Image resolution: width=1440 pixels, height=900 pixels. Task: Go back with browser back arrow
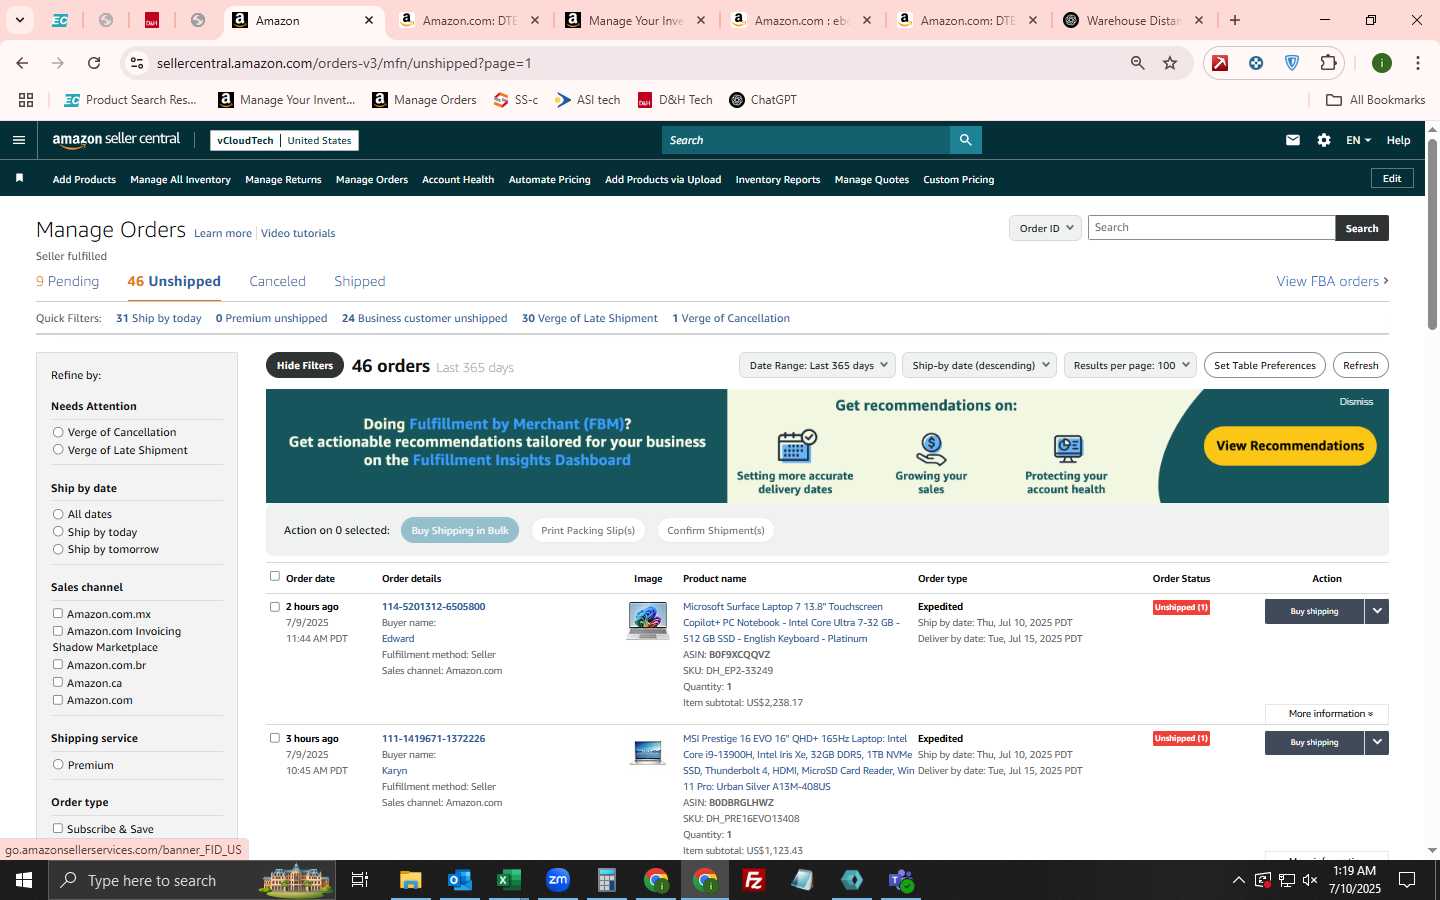(22, 63)
